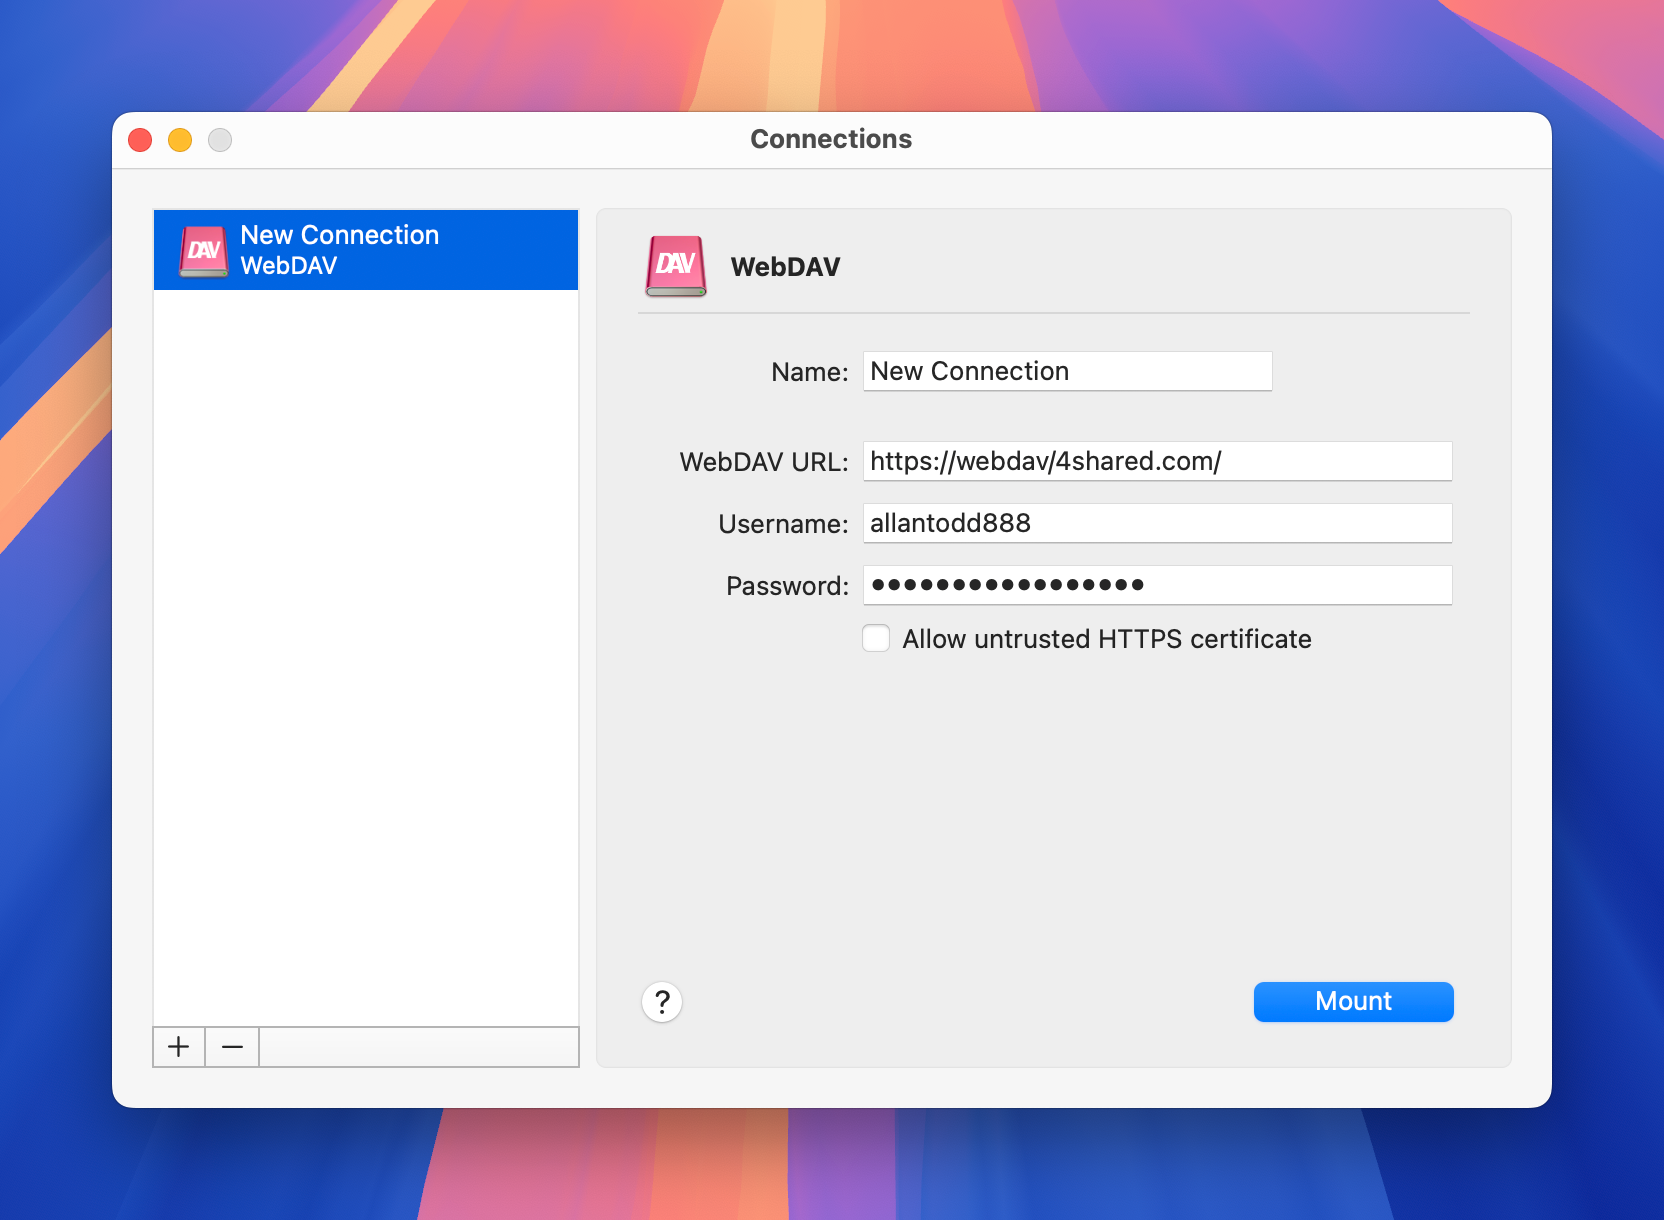
Task: Click the Mount button
Action: 1353,1001
